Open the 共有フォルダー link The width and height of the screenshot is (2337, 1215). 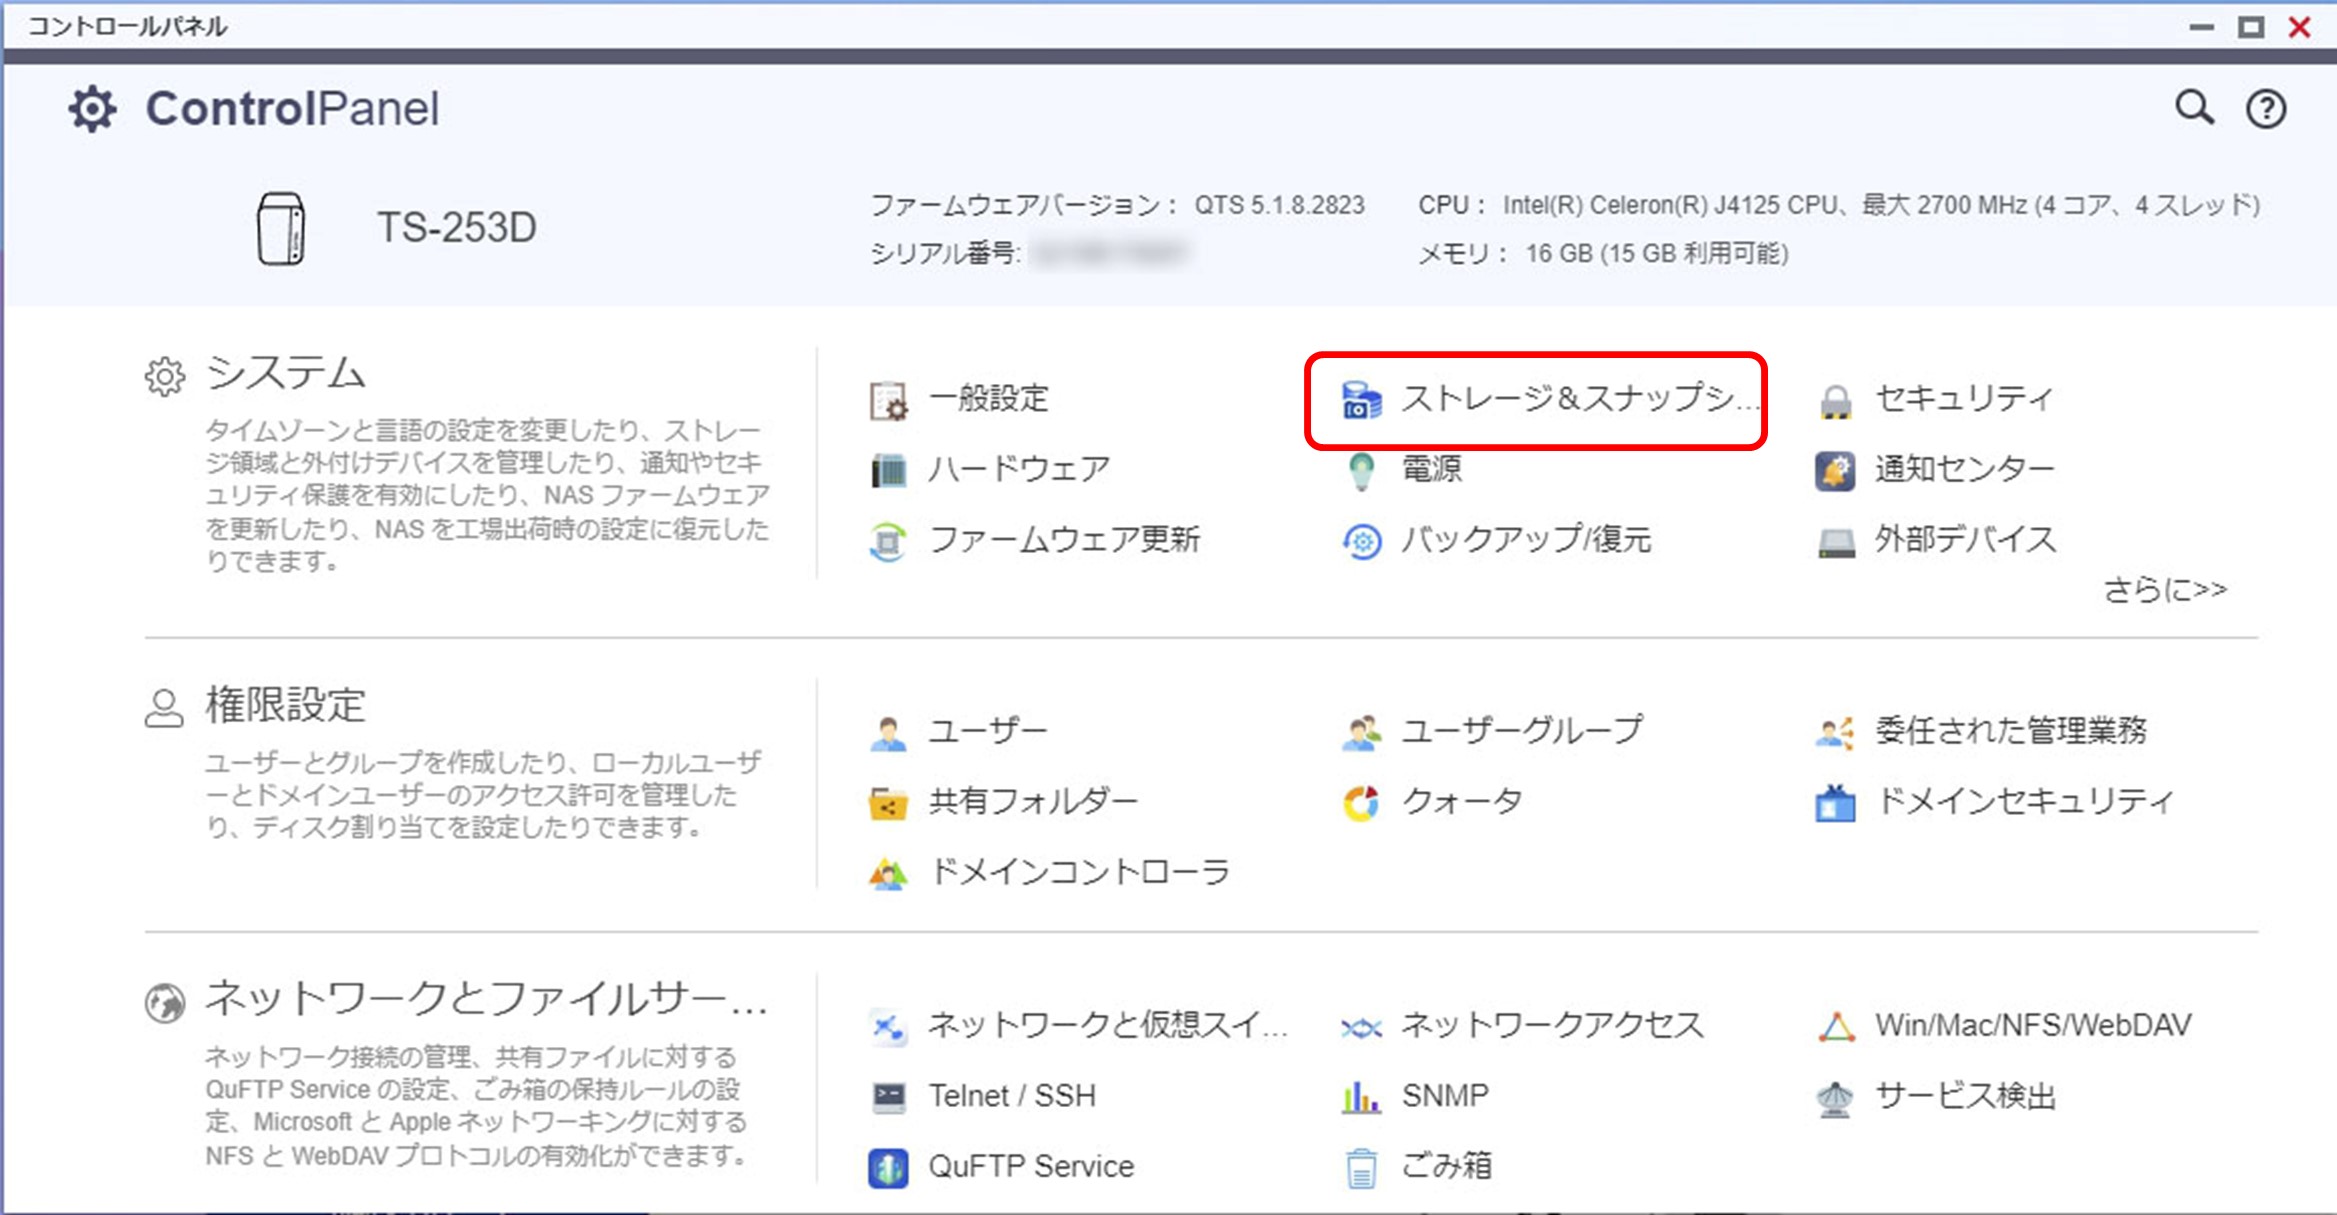1032,801
